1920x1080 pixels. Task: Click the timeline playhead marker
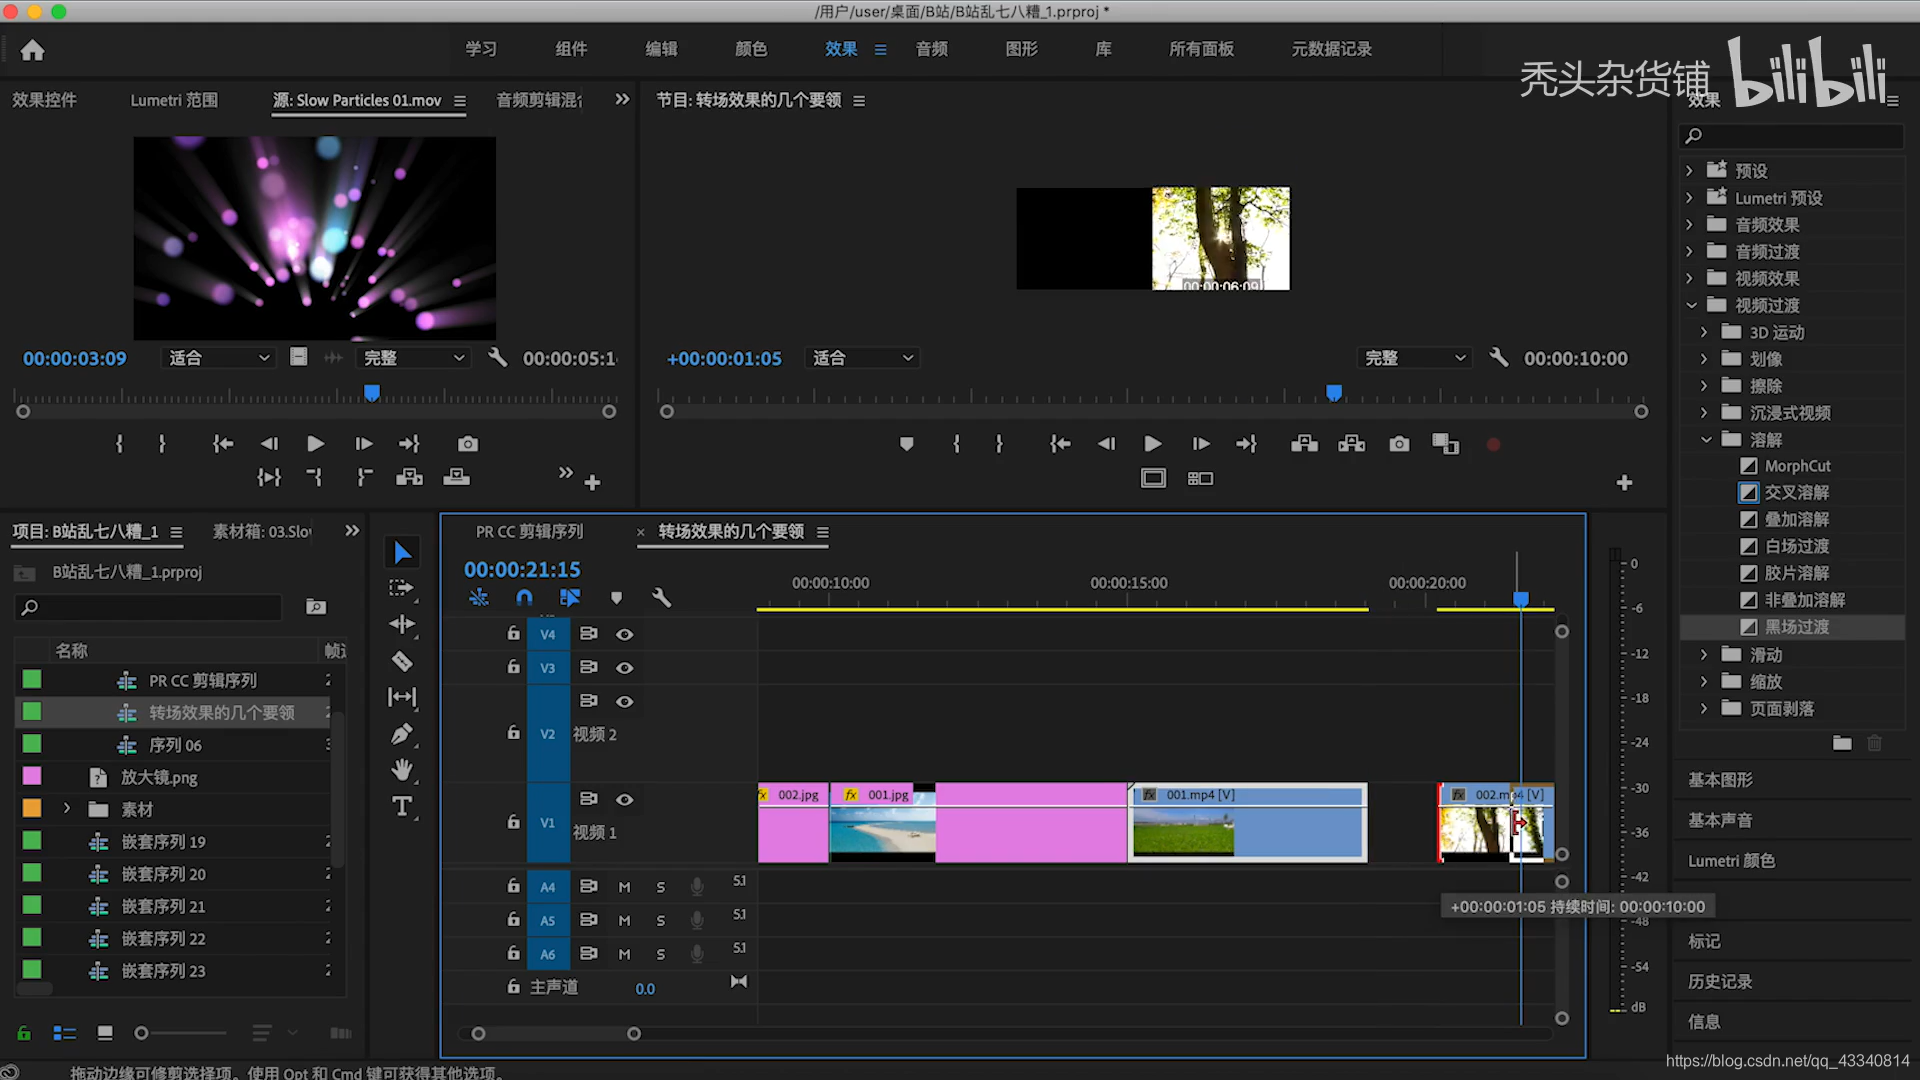tap(1521, 599)
